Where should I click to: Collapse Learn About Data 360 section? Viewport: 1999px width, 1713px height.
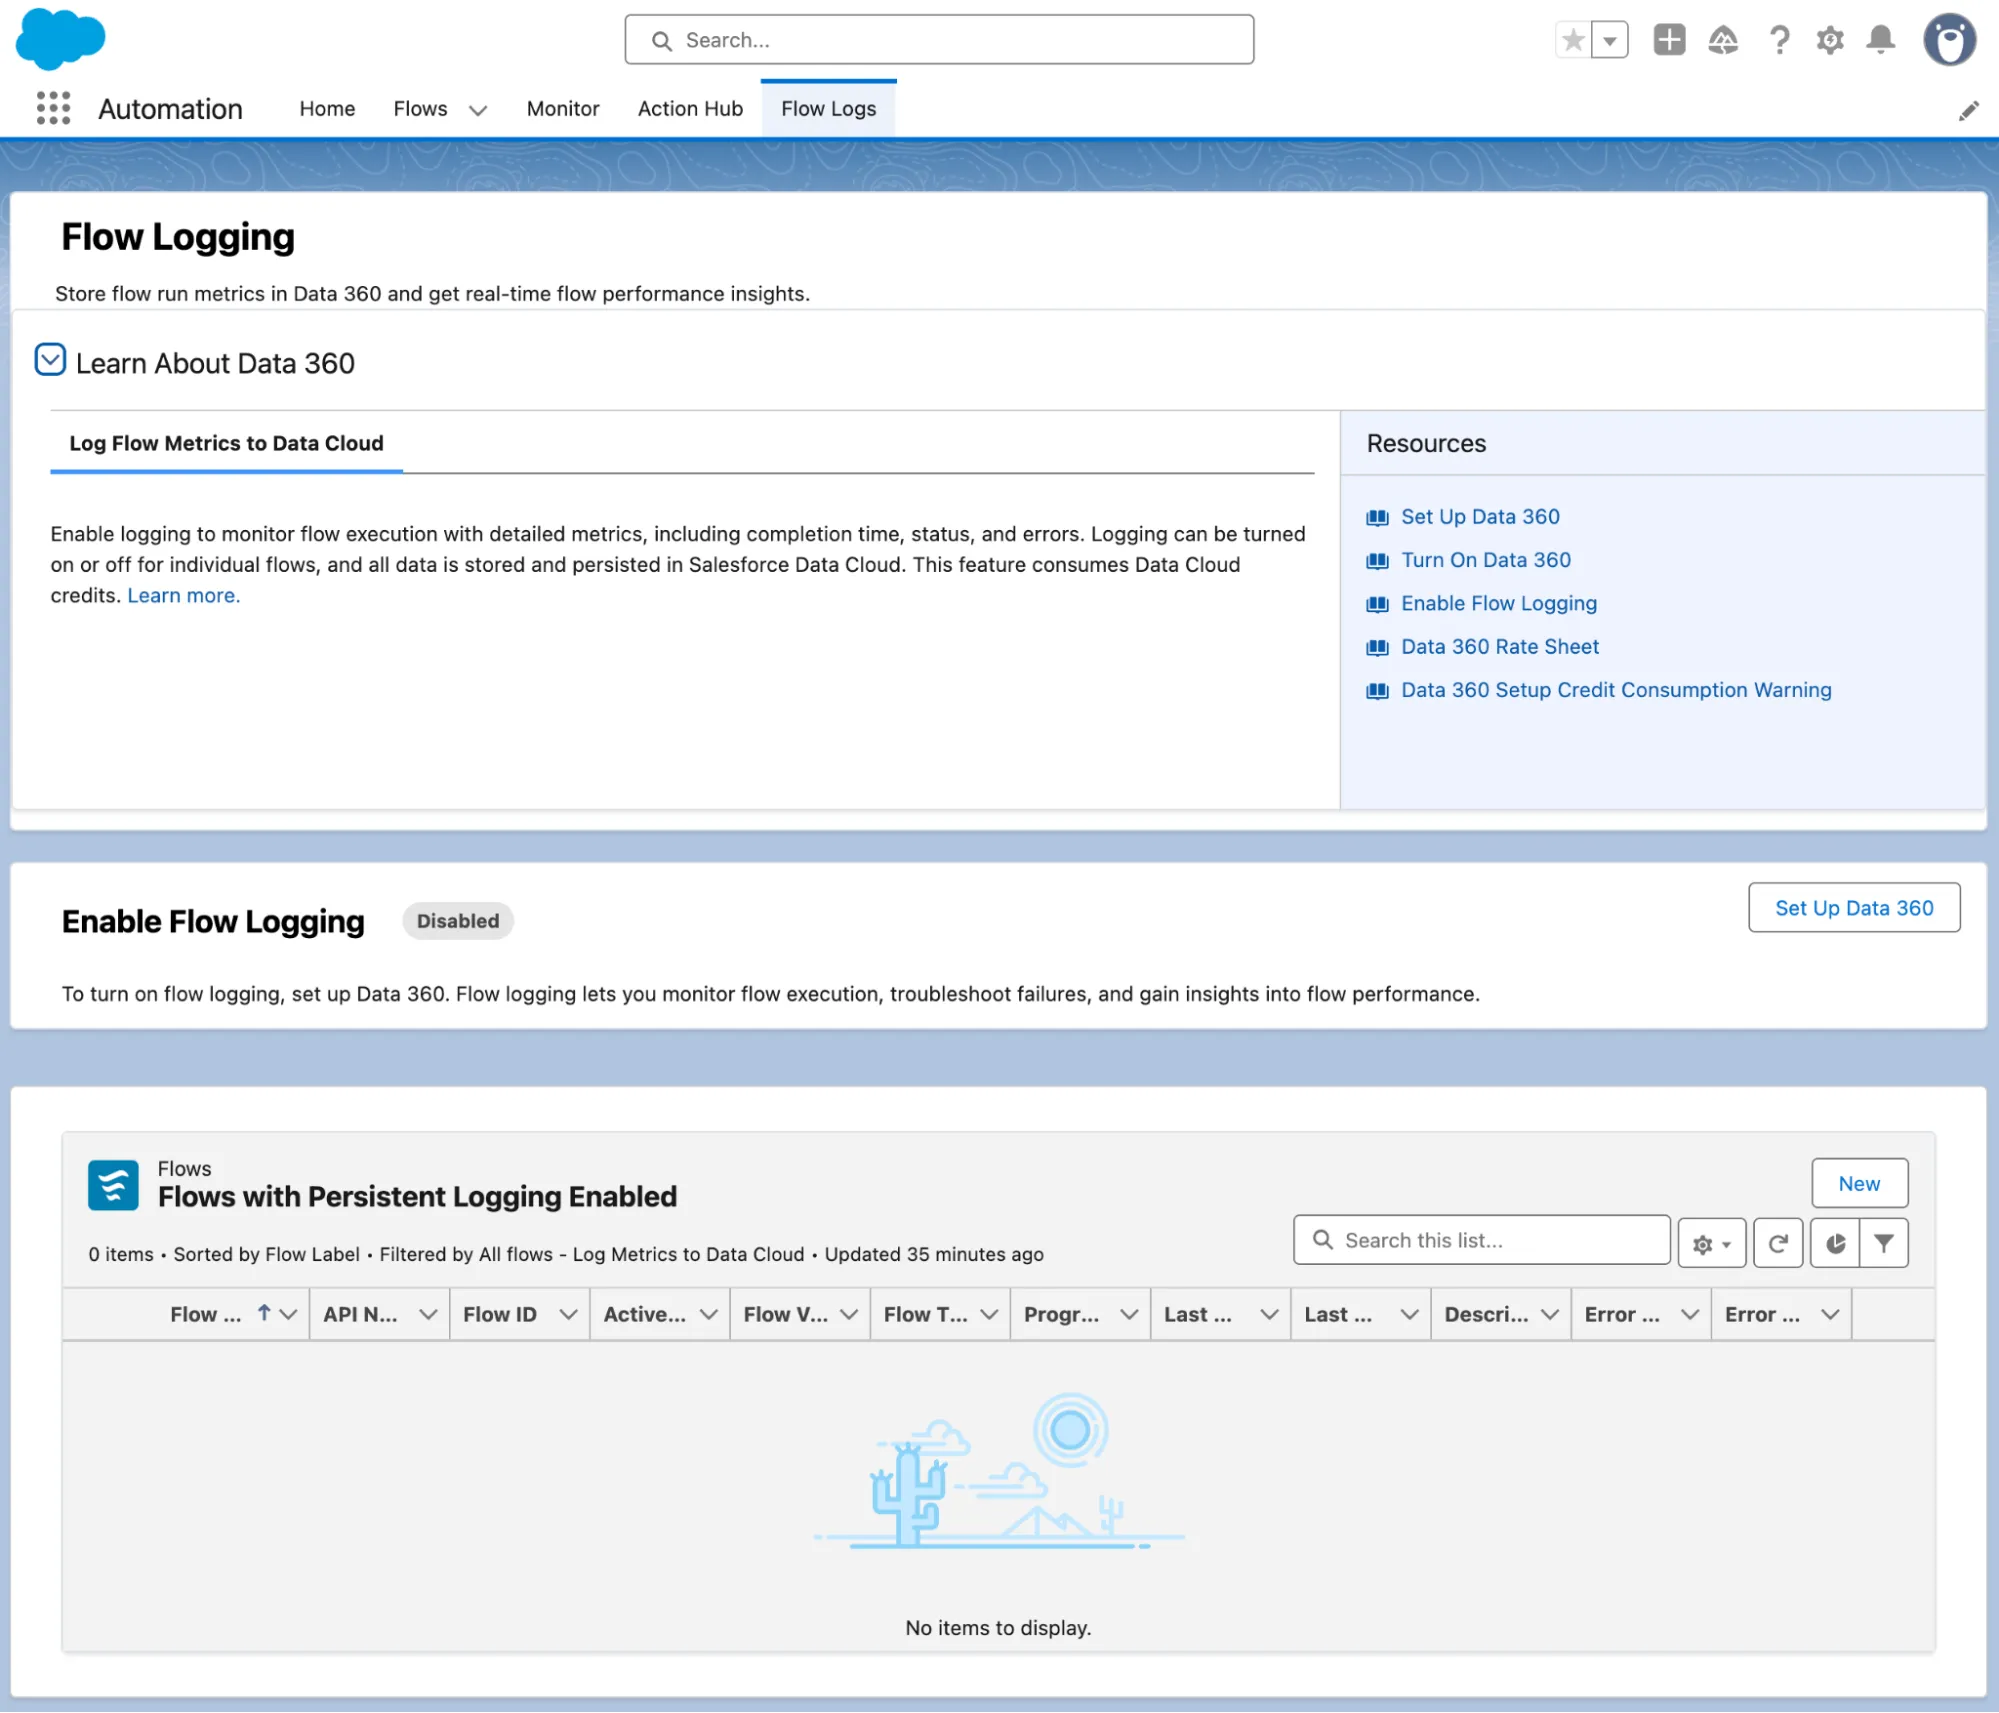click(x=50, y=360)
